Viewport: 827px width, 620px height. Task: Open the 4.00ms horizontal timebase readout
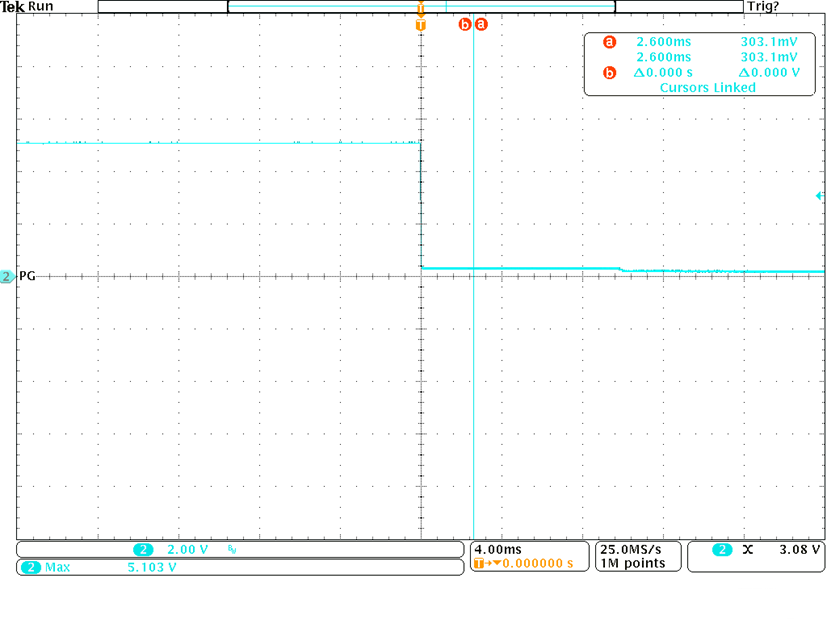pos(498,550)
